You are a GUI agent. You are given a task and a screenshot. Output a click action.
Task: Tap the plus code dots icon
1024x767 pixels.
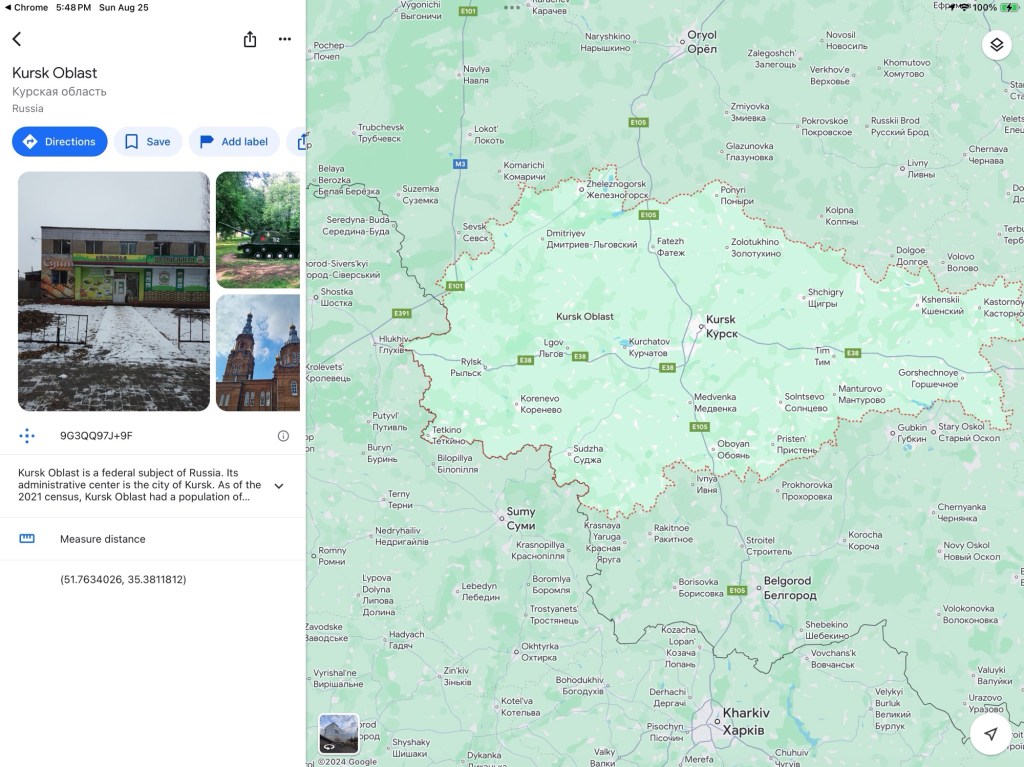click(27, 436)
